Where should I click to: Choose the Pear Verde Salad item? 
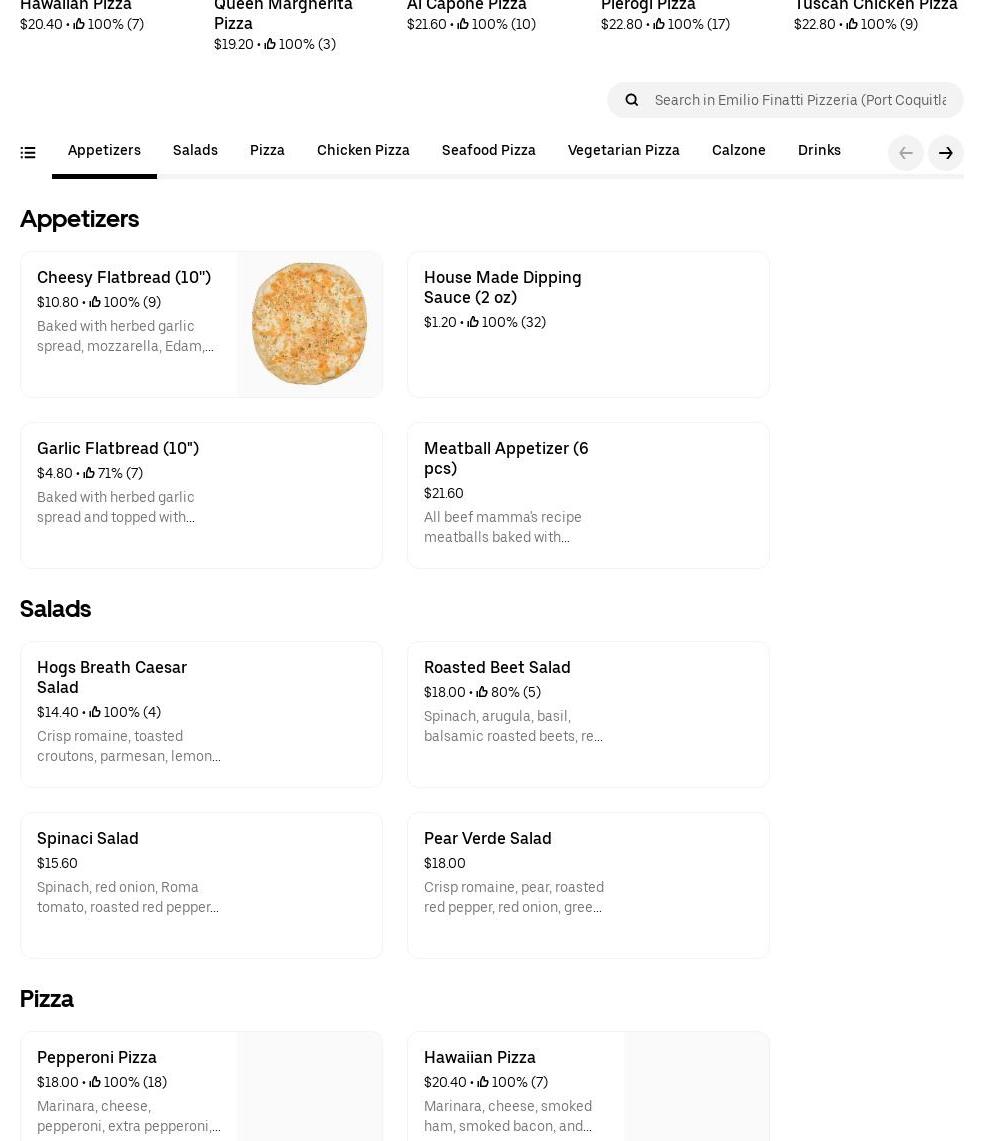588,885
